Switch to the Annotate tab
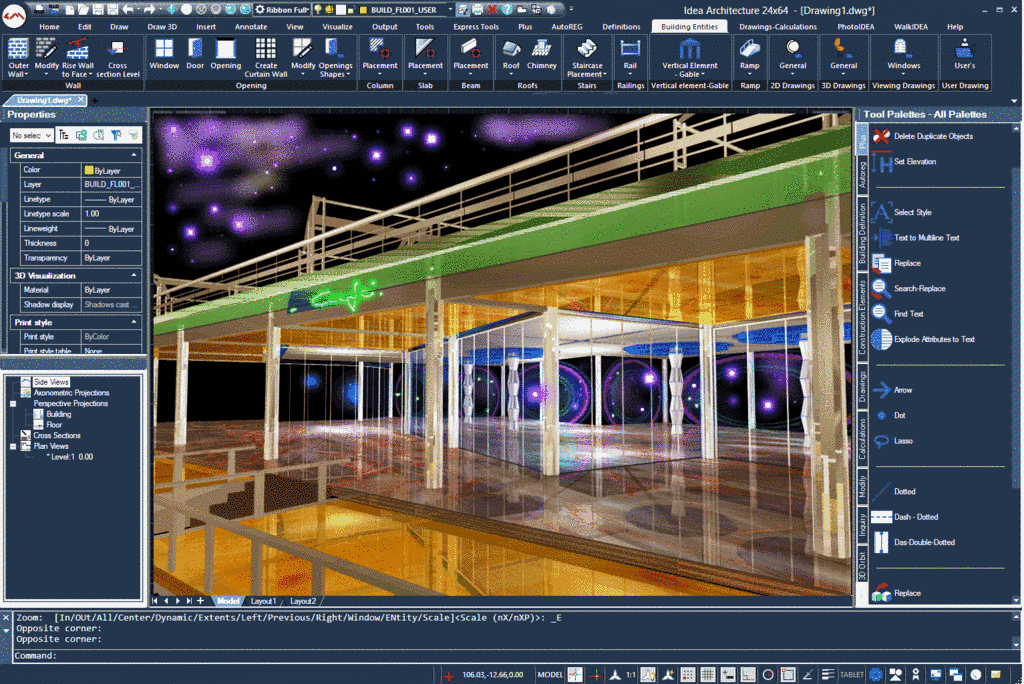Viewport: 1024px width, 684px height. click(x=251, y=27)
